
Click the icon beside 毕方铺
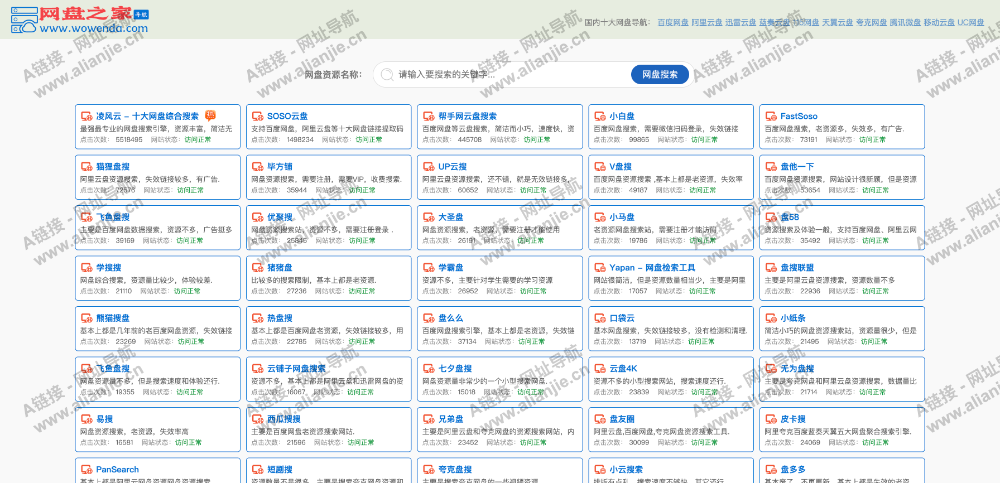pos(258,167)
